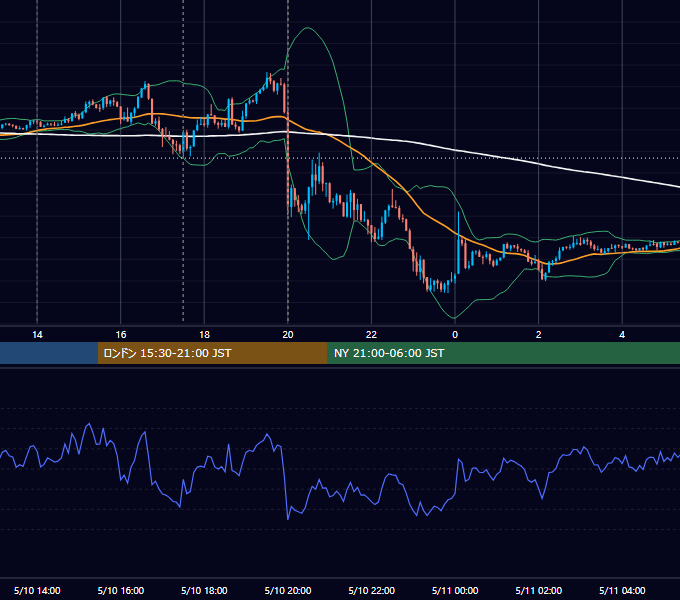Click the 5/11 04:00 time label

point(622,590)
